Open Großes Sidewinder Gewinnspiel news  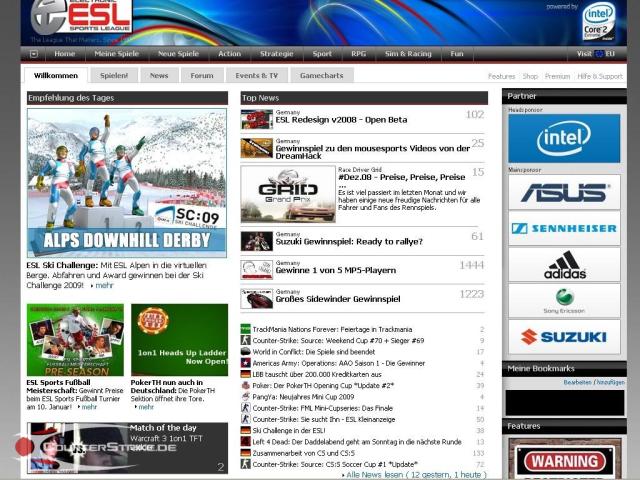pyautogui.click(x=338, y=299)
